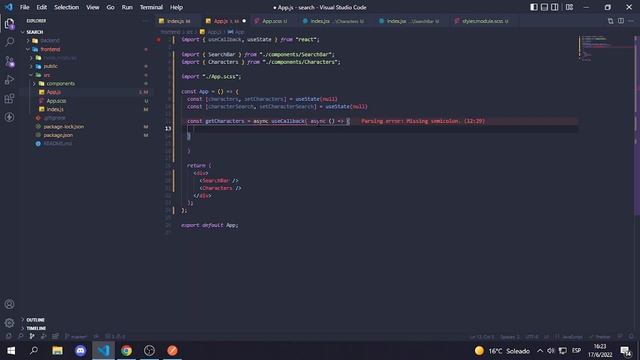Open the Help menu
640x360 pixels.
pyautogui.click(x=176, y=7)
